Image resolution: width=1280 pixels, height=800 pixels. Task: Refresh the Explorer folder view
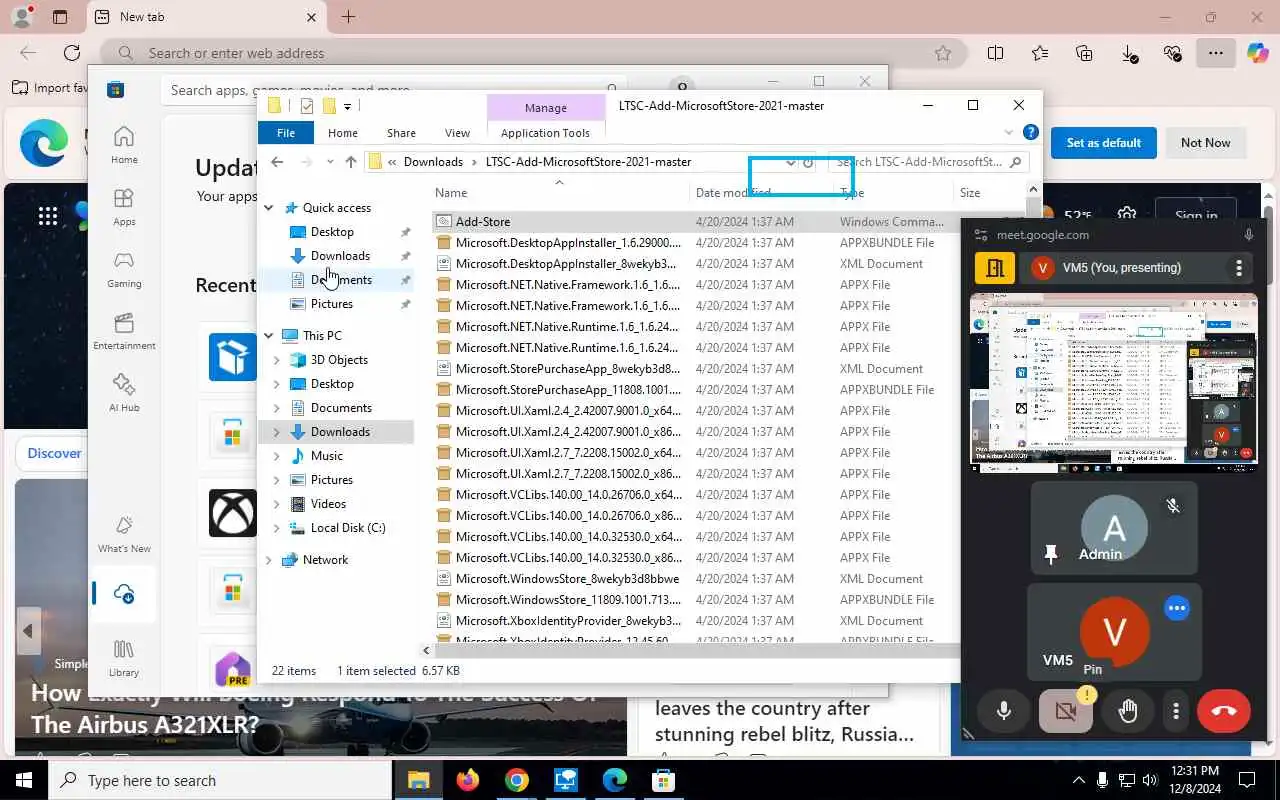tap(808, 162)
